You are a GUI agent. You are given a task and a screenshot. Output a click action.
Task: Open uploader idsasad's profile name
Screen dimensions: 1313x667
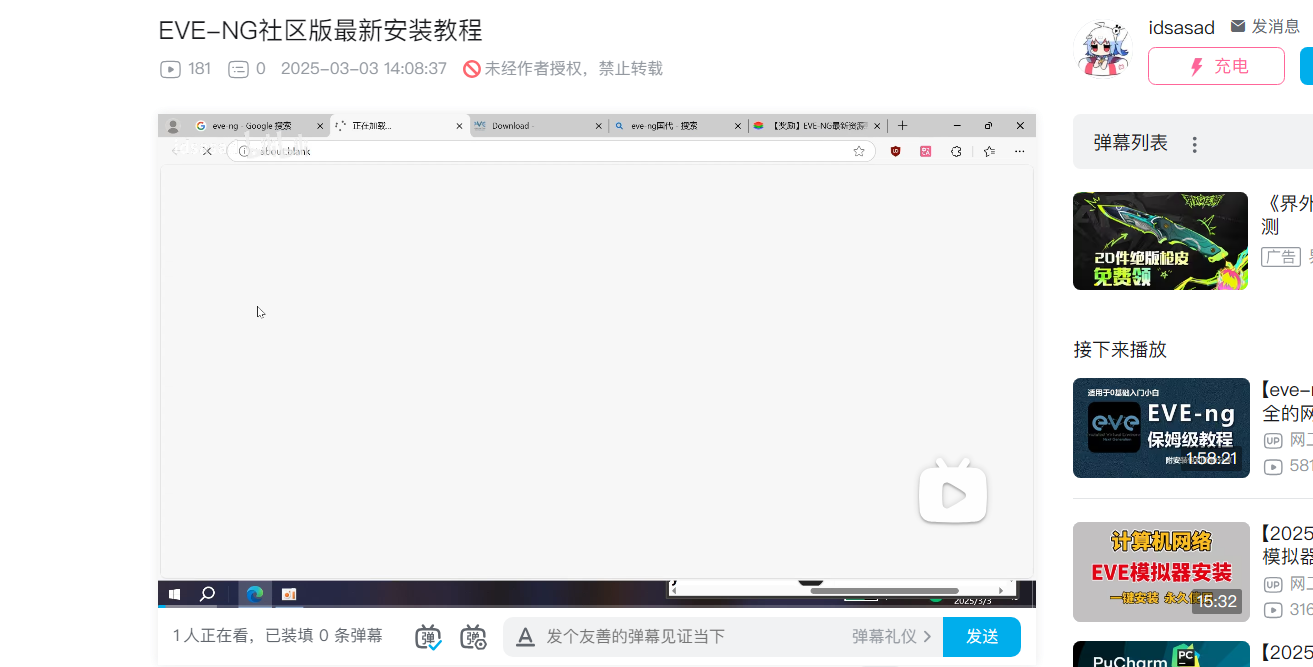tap(1181, 28)
